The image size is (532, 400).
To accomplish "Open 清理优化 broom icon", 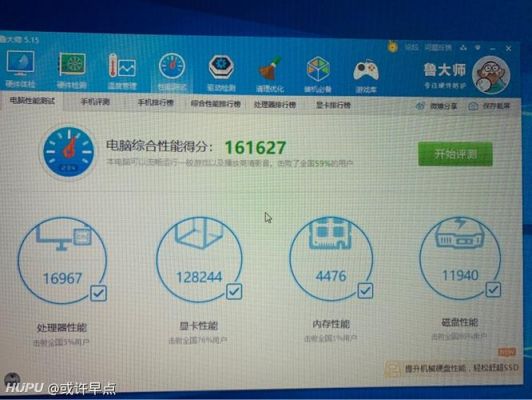I will tap(270, 68).
